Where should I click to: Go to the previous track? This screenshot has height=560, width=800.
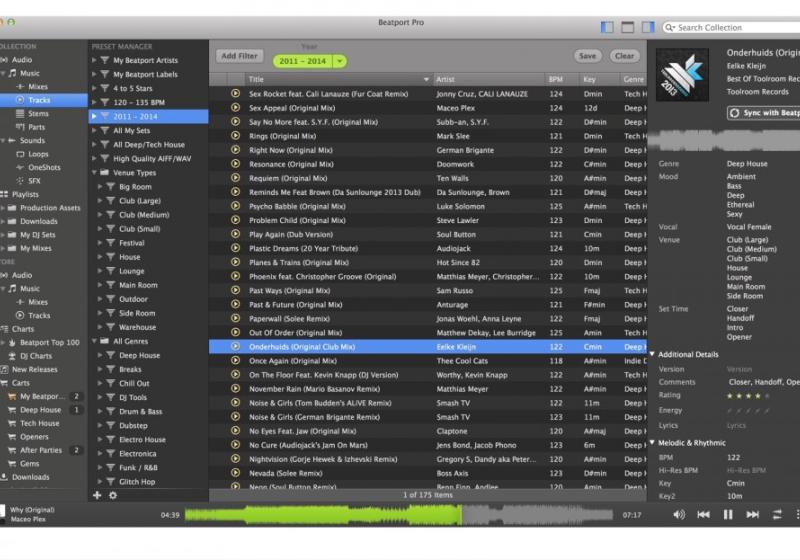(703, 514)
